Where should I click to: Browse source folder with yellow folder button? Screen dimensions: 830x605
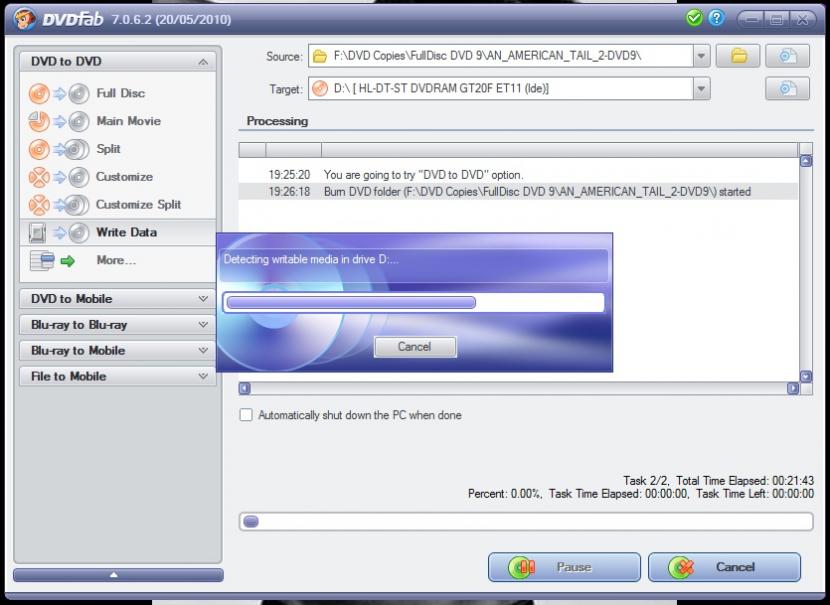(x=738, y=56)
